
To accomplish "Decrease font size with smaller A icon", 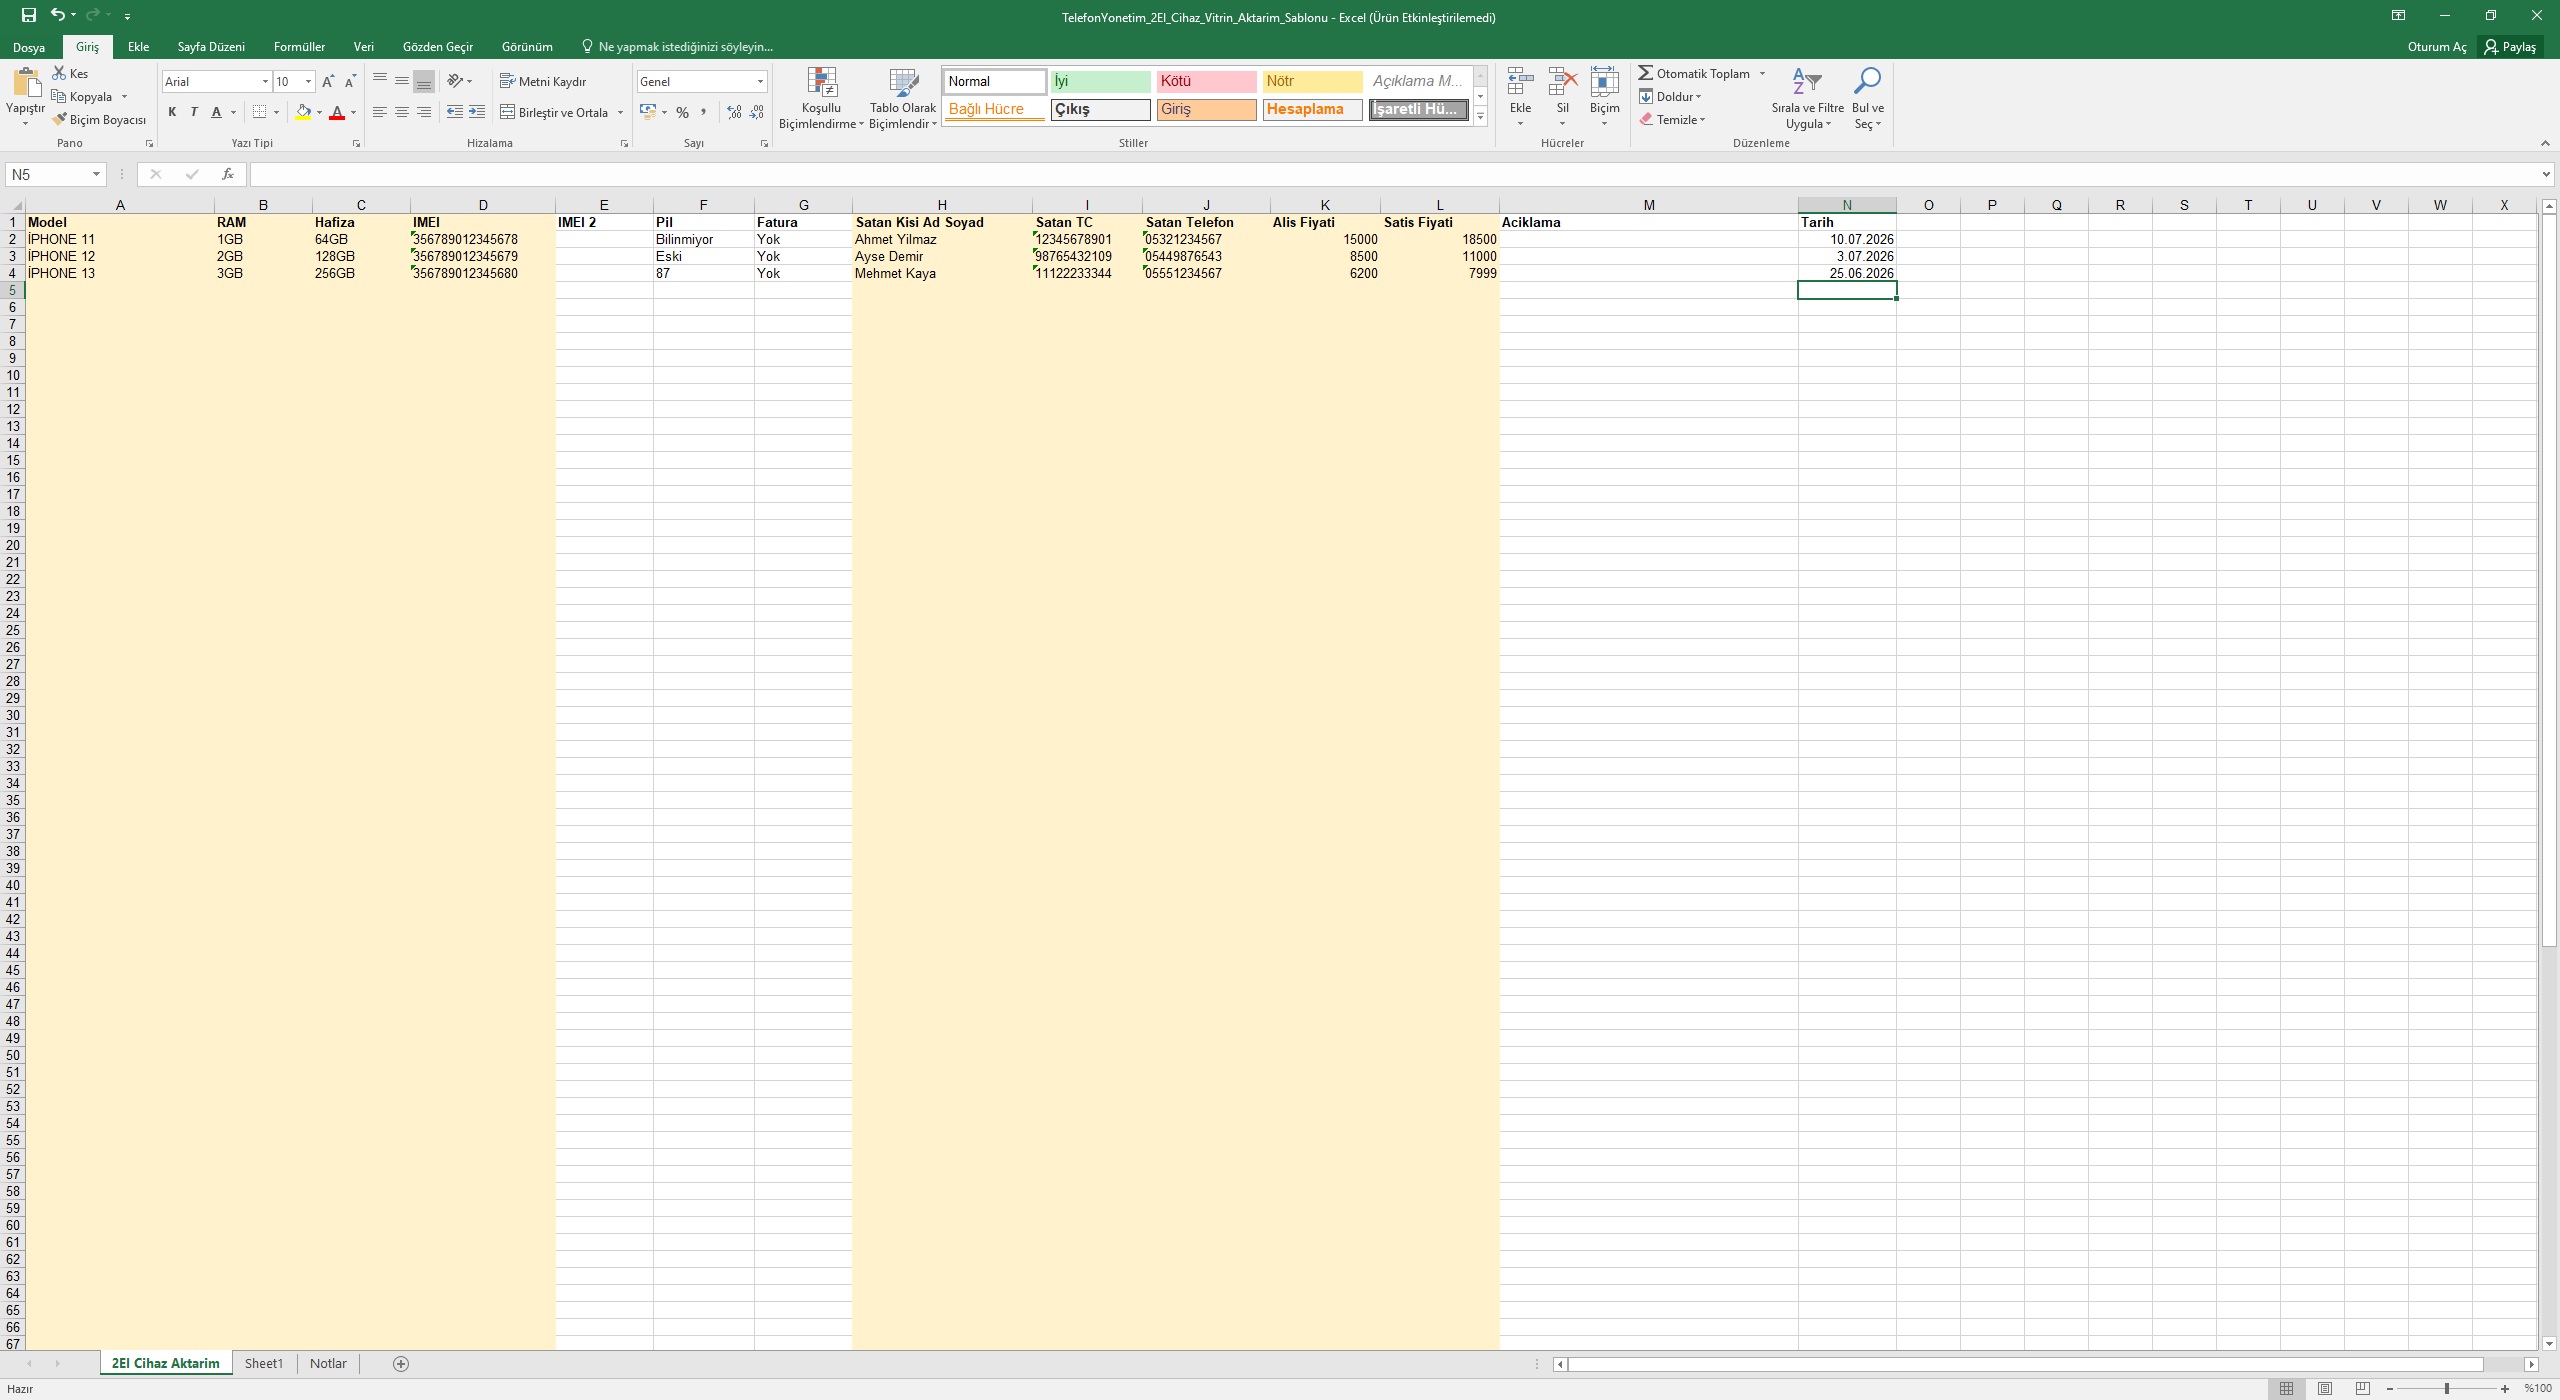I will [x=349, y=82].
